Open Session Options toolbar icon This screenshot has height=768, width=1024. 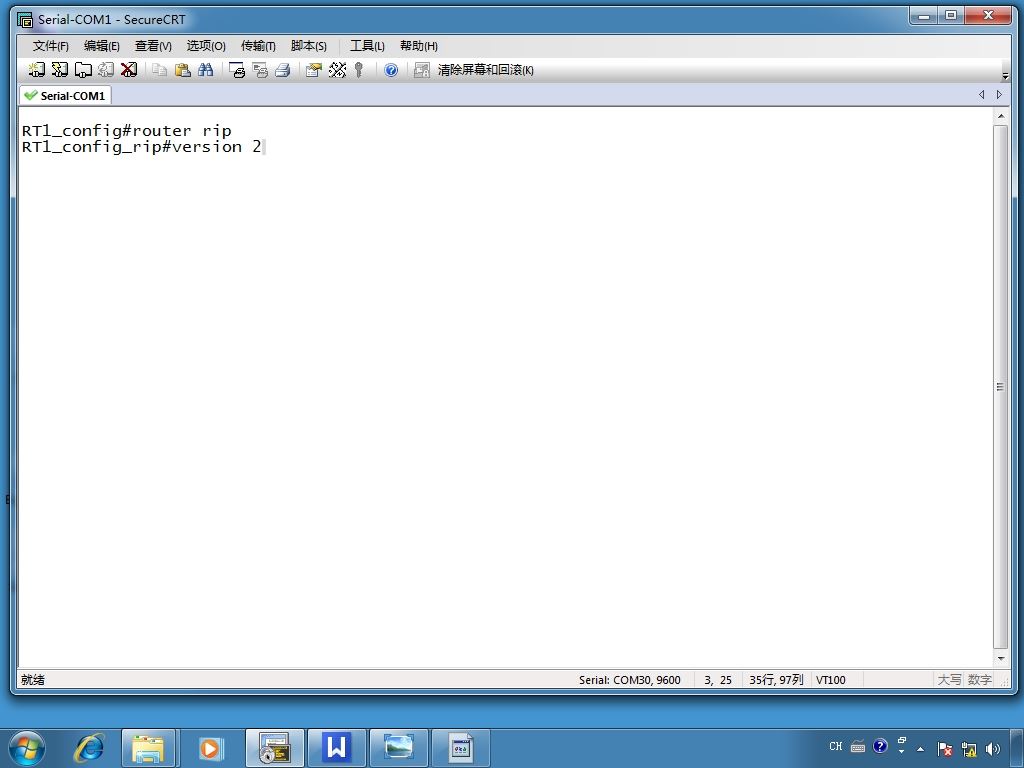[x=314, y=70]
